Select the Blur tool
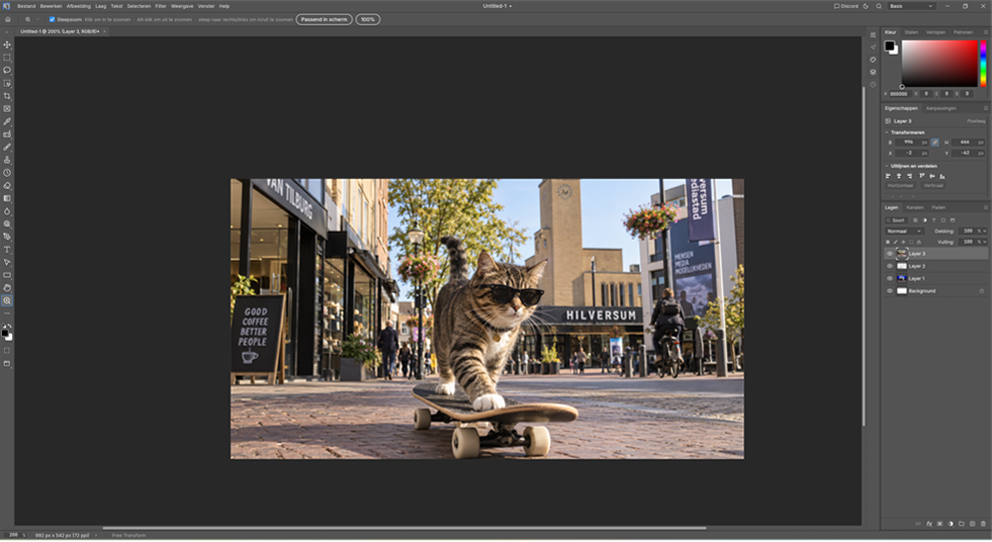The width and height of the screenshot is (992, 542). pyautogui.click(x=7, y=211)
